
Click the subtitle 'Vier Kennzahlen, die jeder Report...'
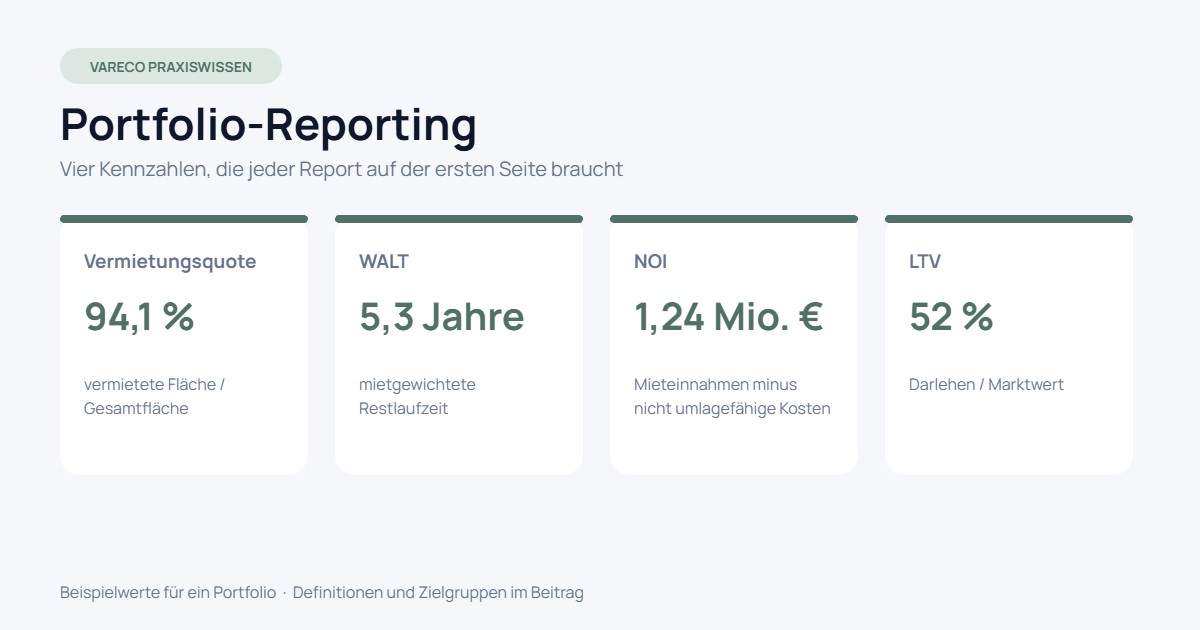[341, 169]
